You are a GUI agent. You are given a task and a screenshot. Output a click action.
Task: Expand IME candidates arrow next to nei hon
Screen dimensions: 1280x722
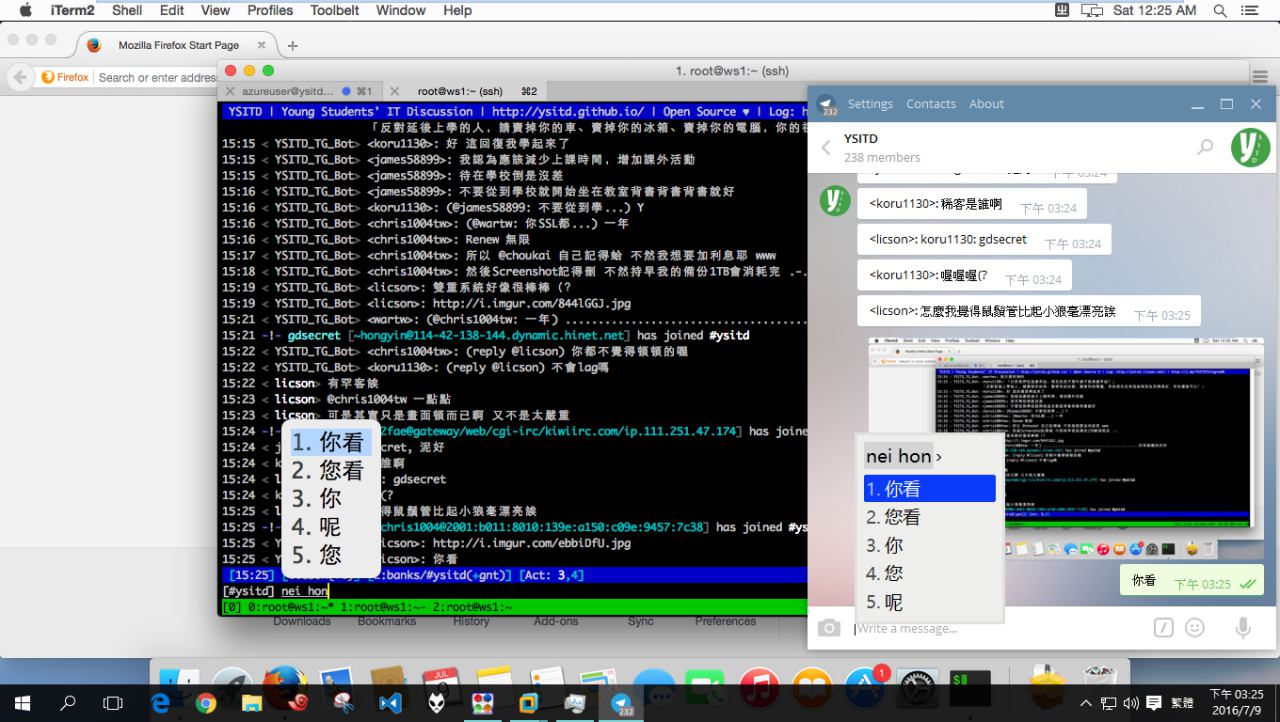pos(939,457)
